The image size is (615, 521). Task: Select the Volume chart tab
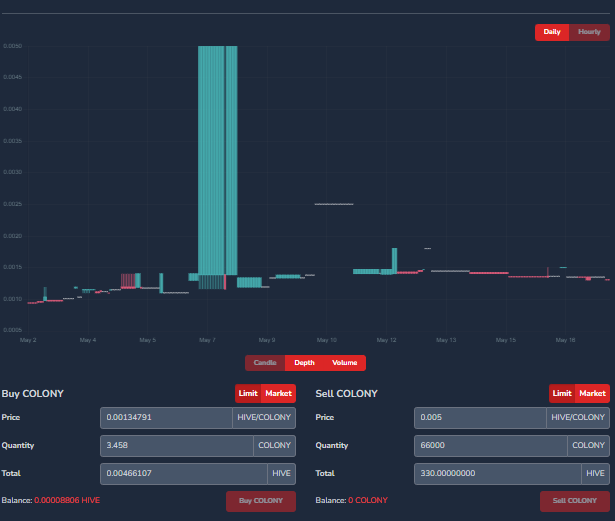(x=345, y=363)
